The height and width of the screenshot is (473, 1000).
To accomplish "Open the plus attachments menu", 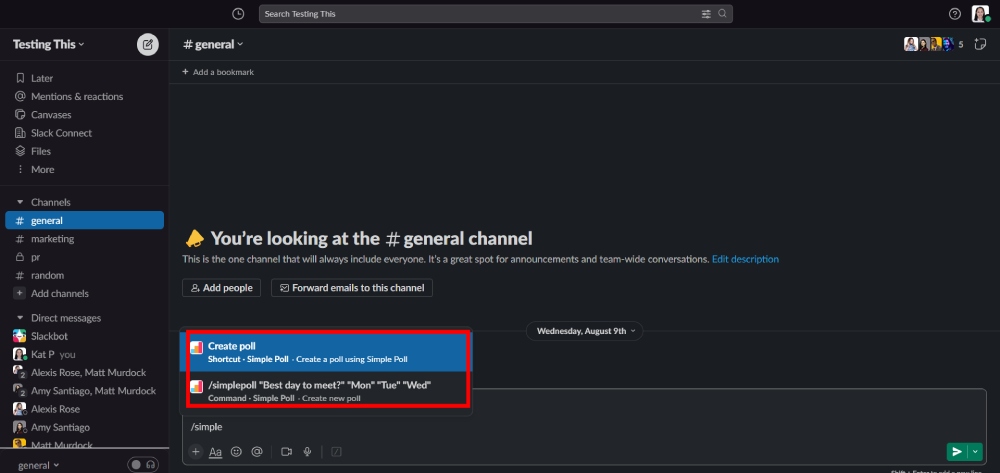I will click(196, 451).
